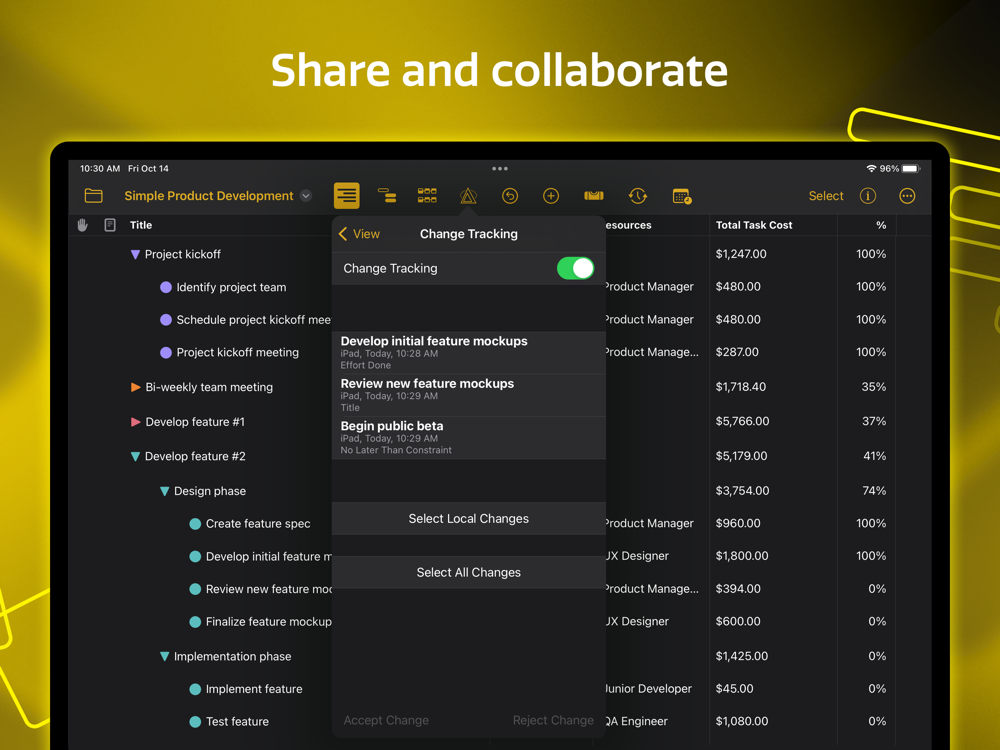
Task: Select the 35% completion cell
Action: tap(874, 386)
